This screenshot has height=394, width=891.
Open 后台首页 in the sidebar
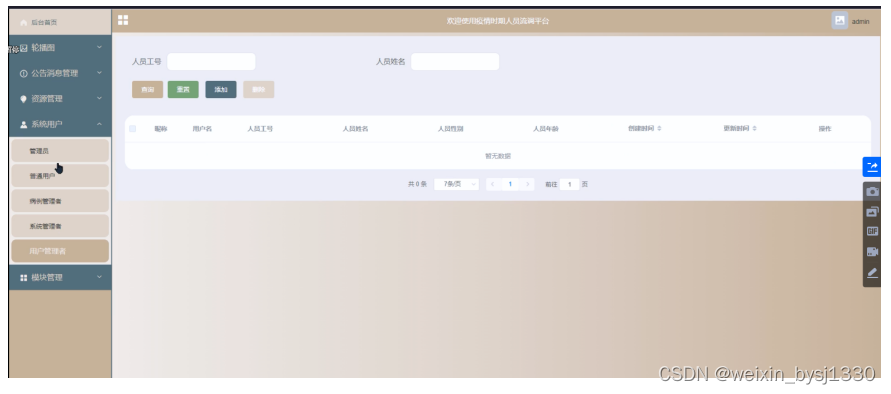(x=60, y=23)
